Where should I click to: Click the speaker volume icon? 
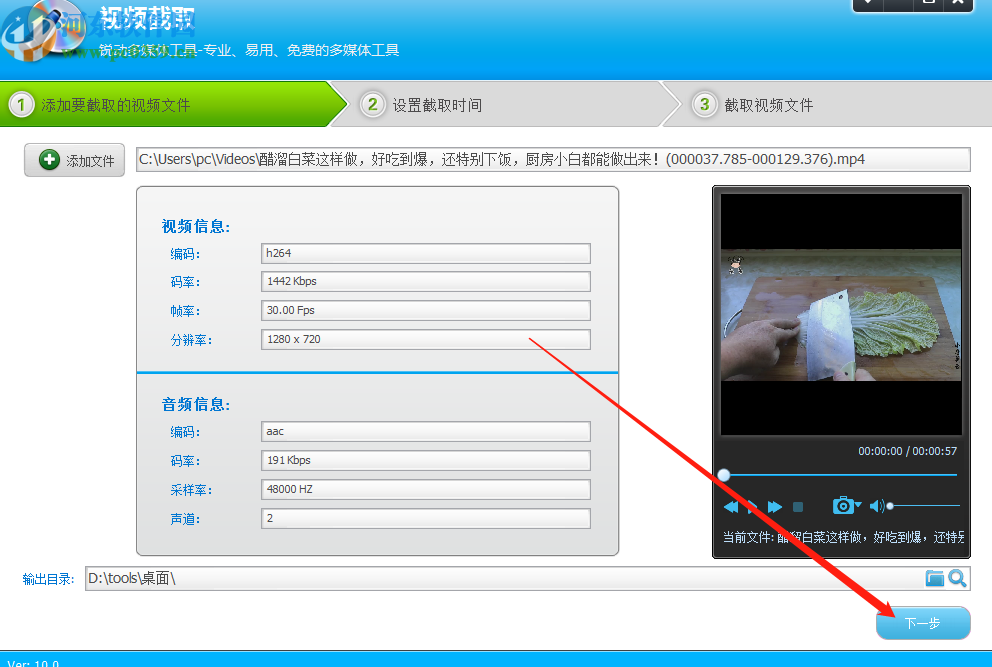tap(876, 505)
